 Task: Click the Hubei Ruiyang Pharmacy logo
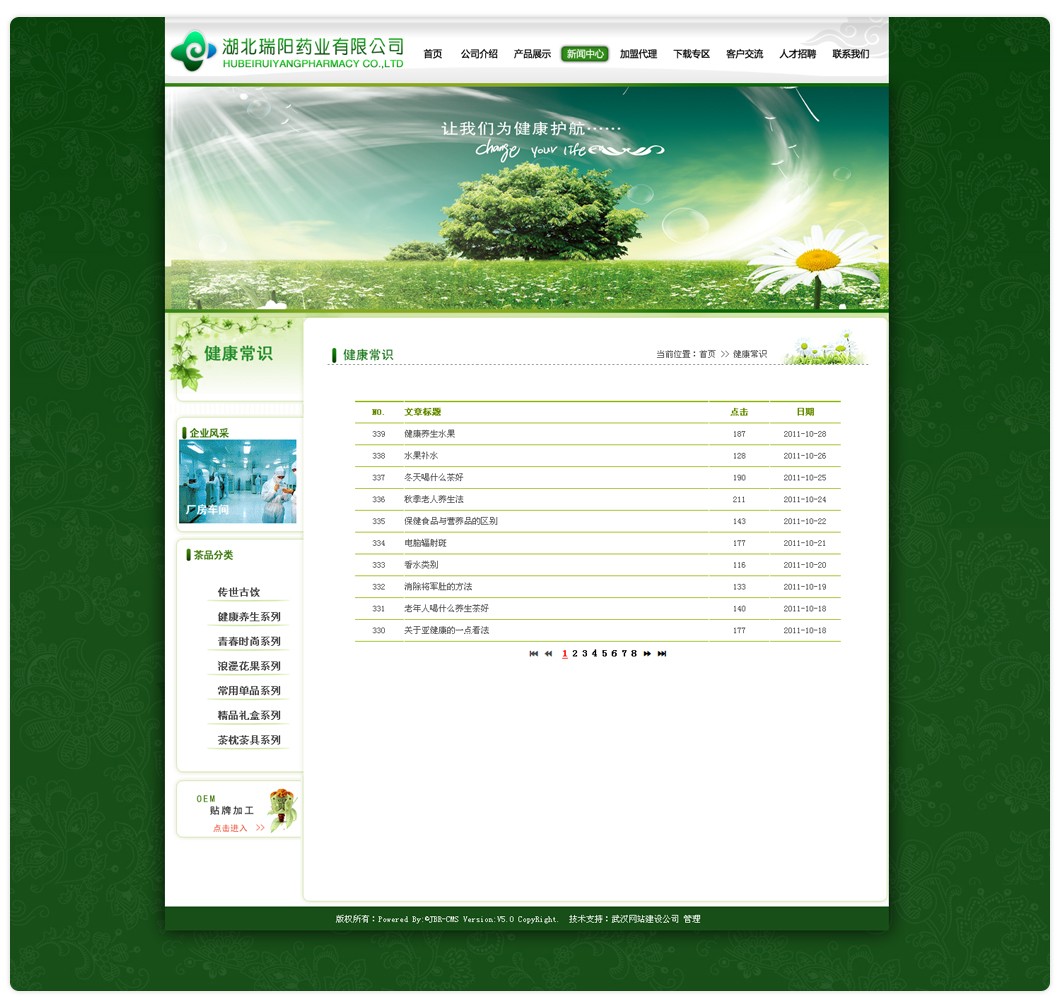[287, 51]
